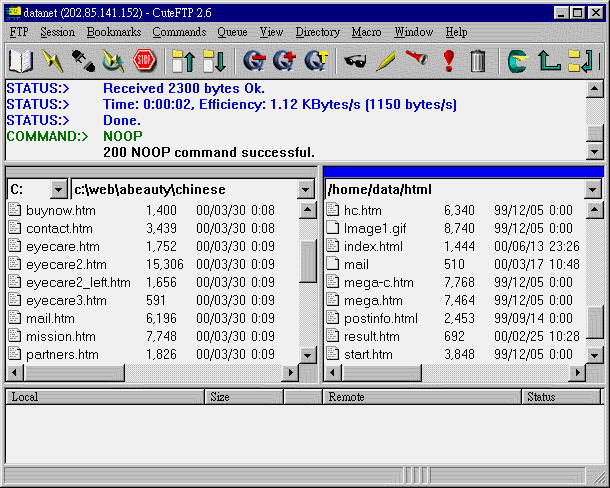610x488 pixels.
Task: Click the View file sunglasses icon
Action: [355, 61]
